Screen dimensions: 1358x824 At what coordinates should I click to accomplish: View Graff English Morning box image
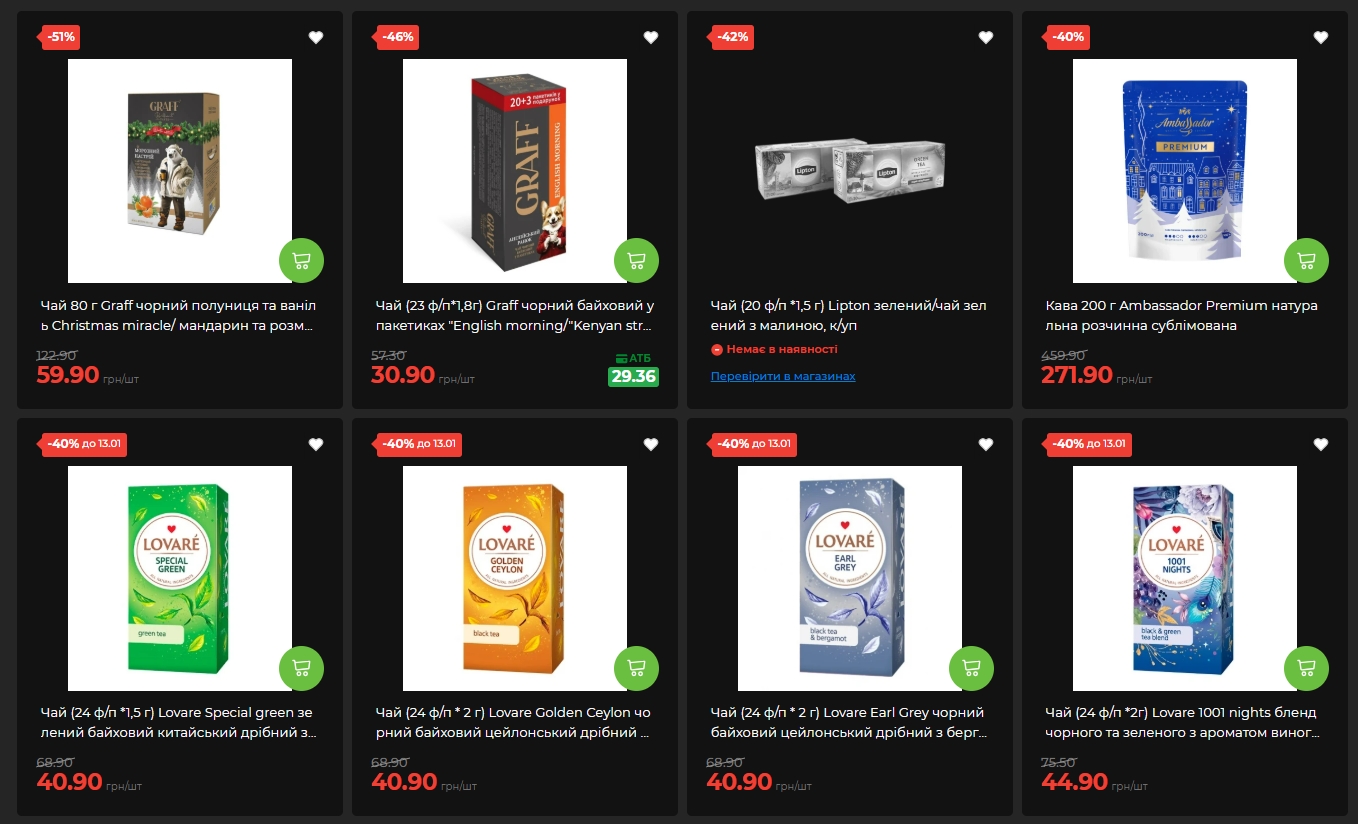(515, 171)
